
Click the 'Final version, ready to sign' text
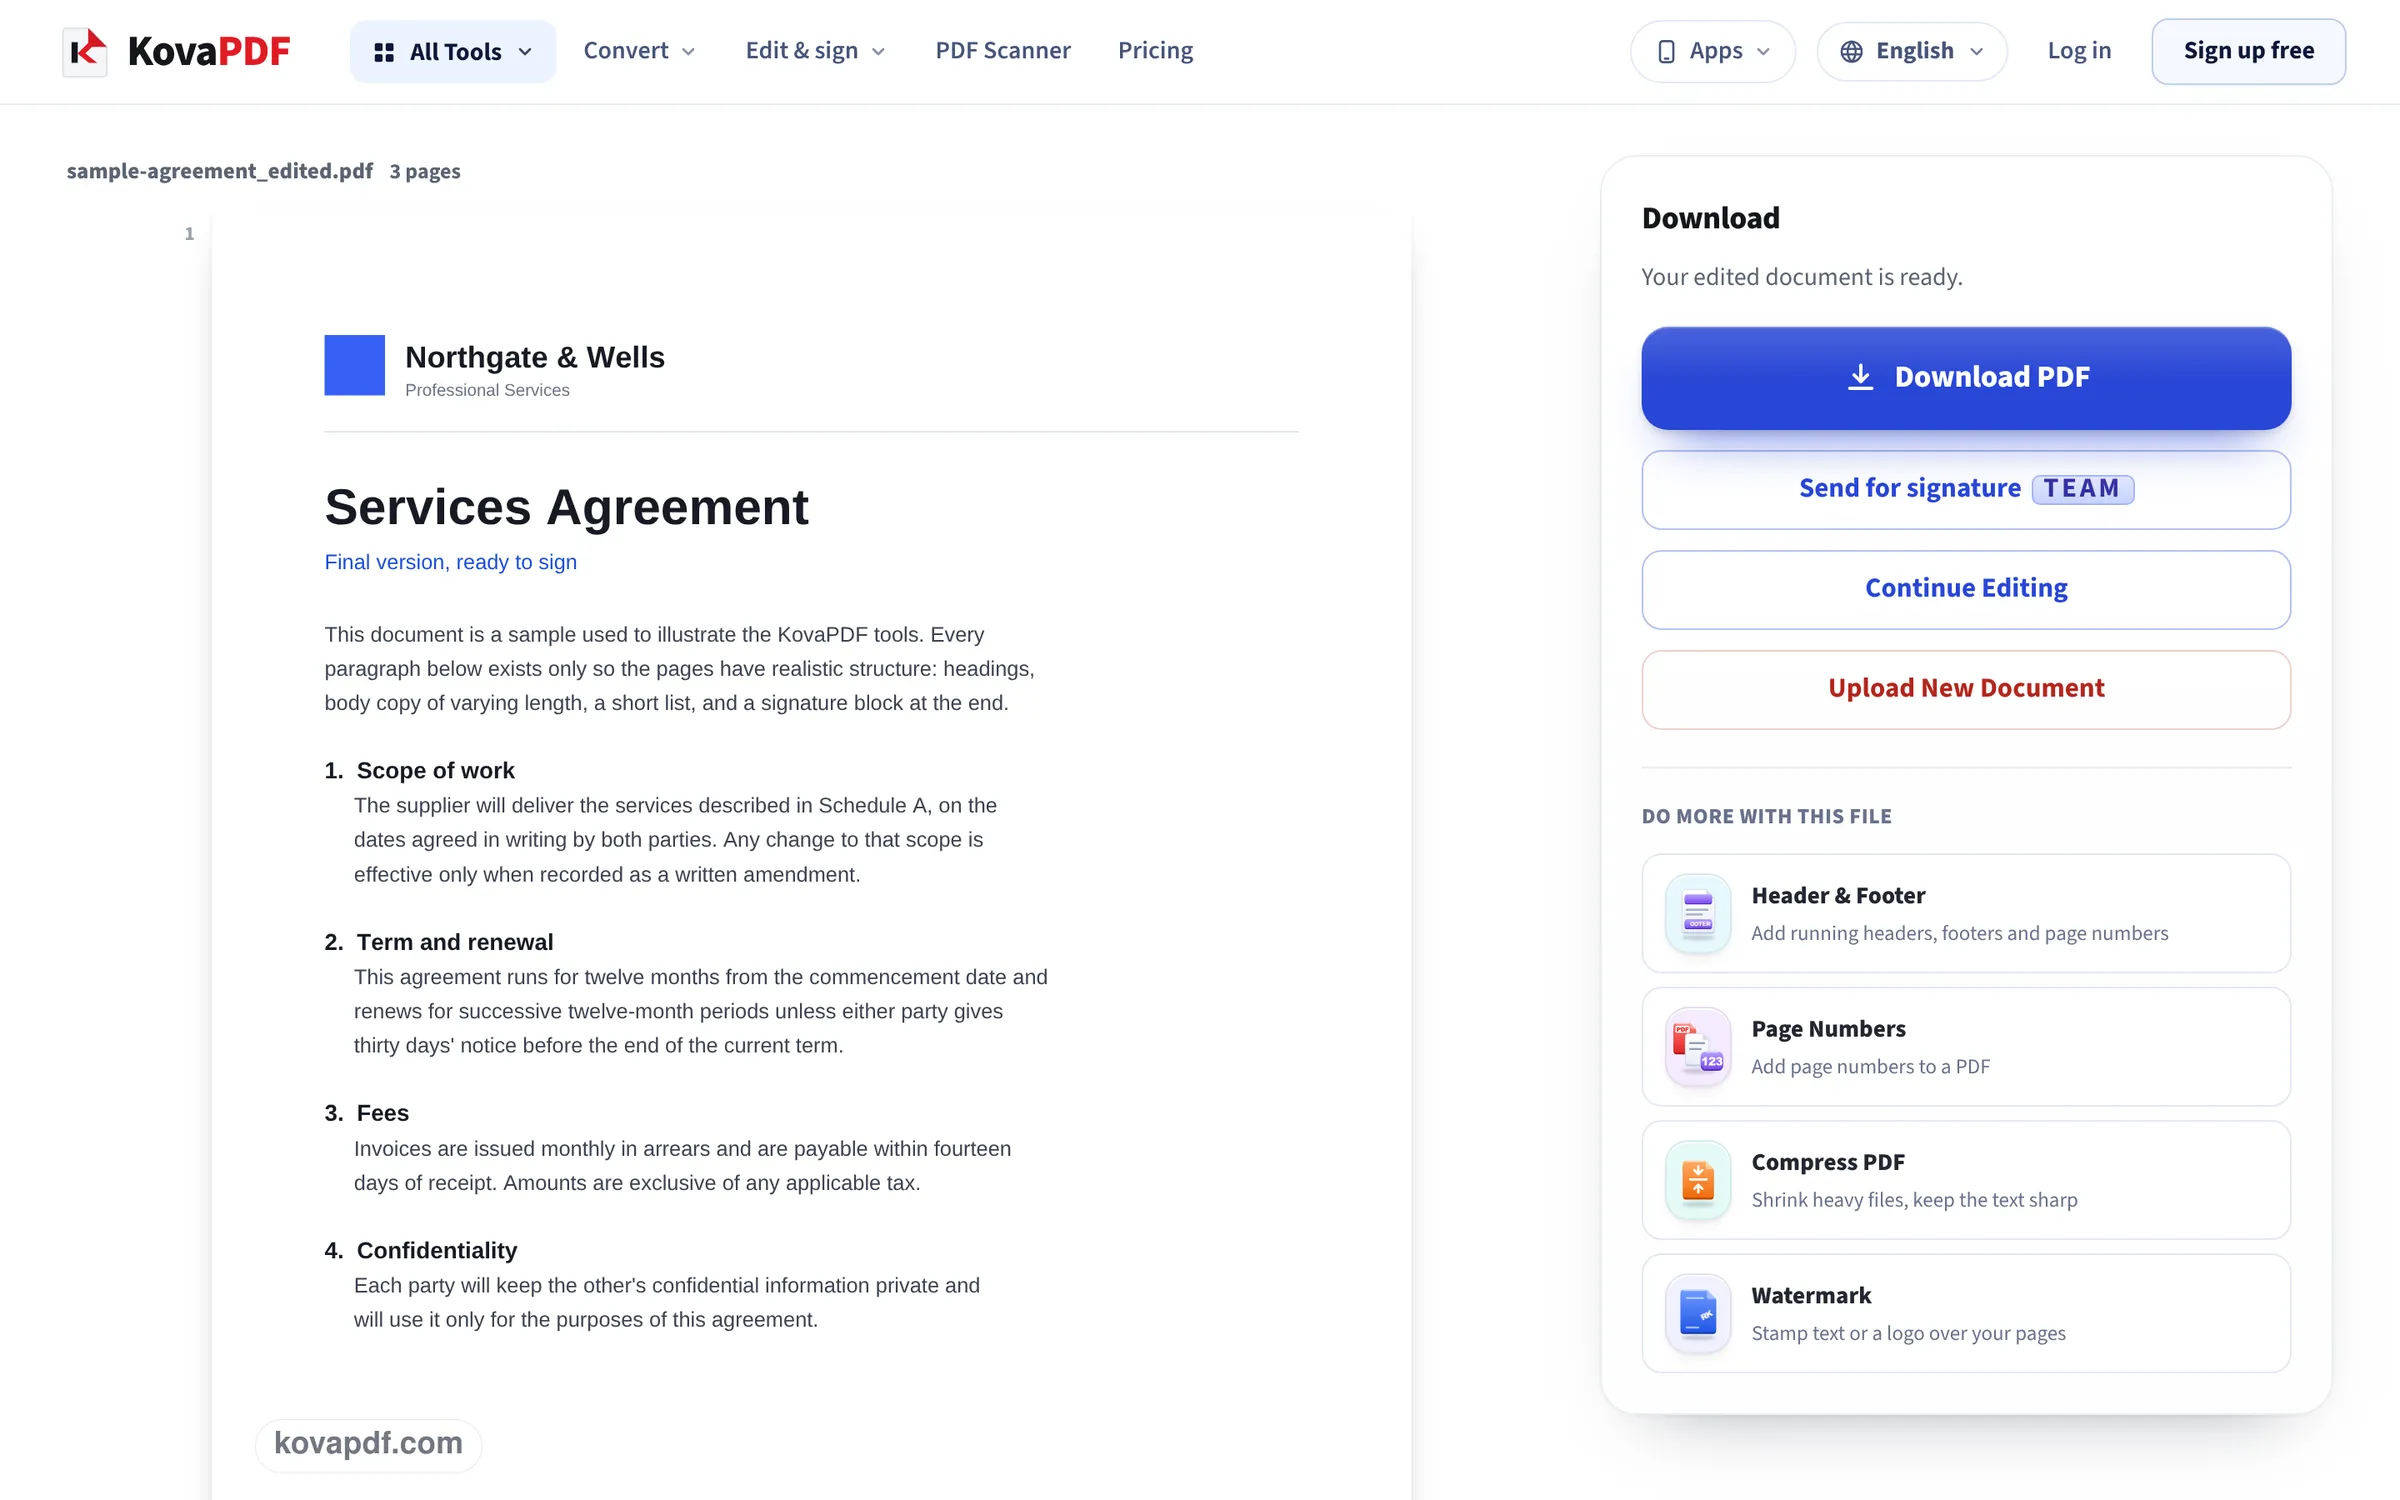pyautogui.click(x=450, y=562)
